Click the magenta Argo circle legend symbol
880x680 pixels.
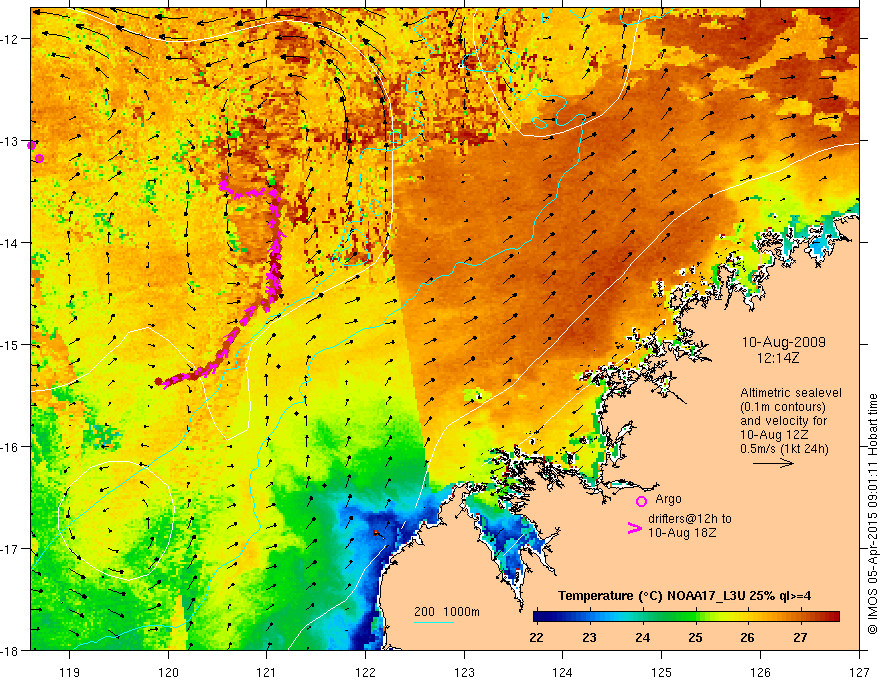point(641,501)
